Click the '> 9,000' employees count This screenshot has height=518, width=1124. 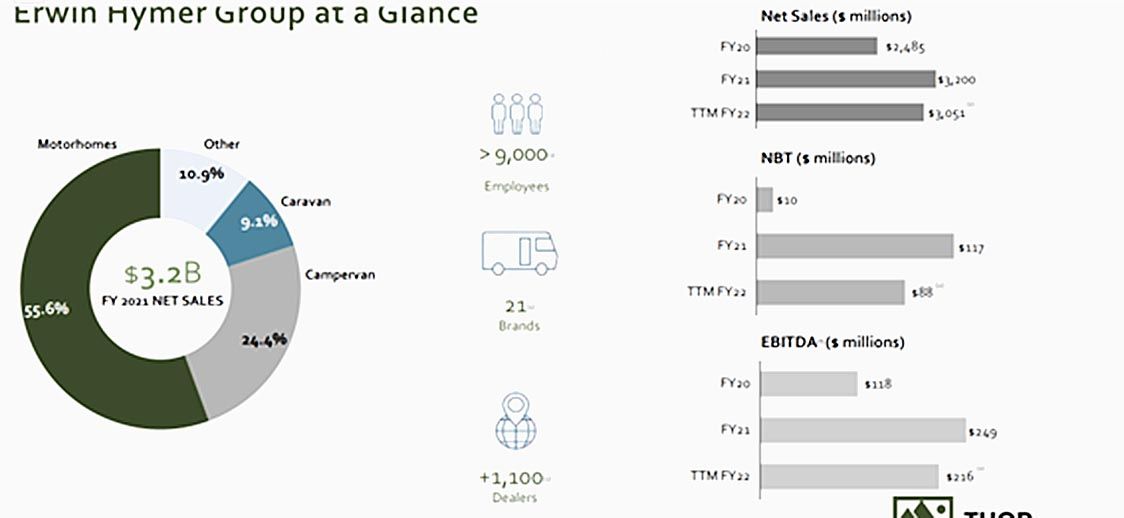(x=512, y=155)
